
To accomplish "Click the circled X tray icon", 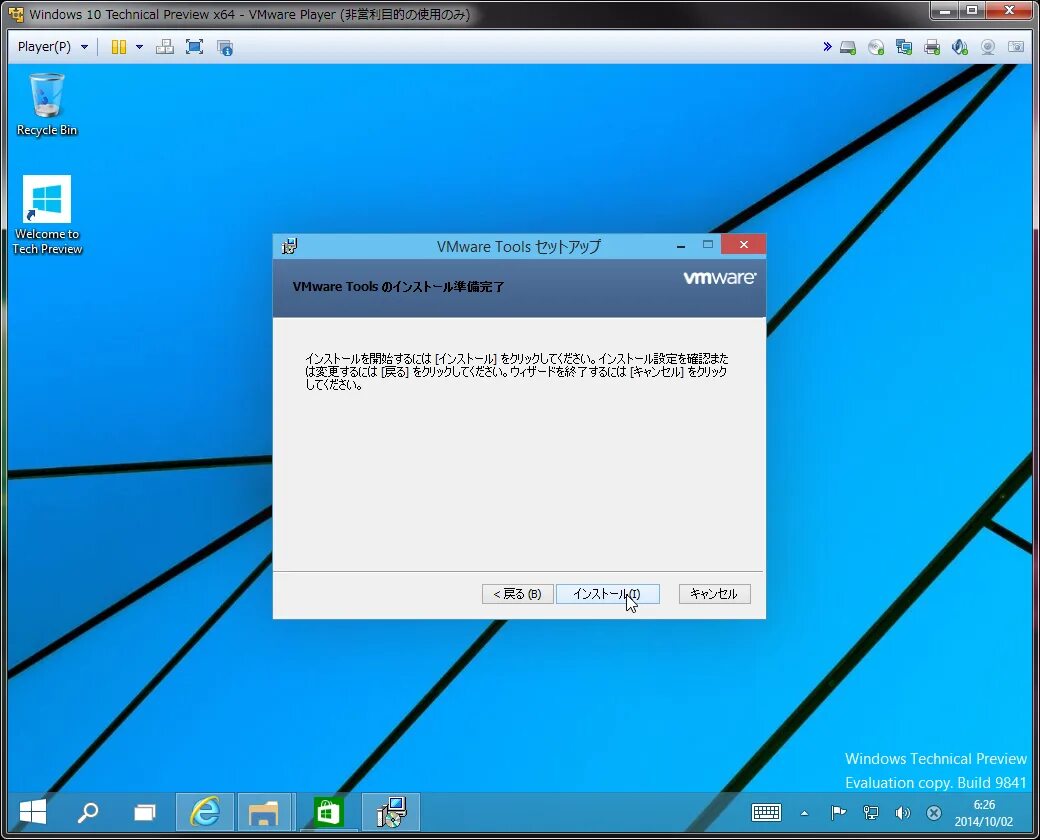I will [x=934, y=812].
